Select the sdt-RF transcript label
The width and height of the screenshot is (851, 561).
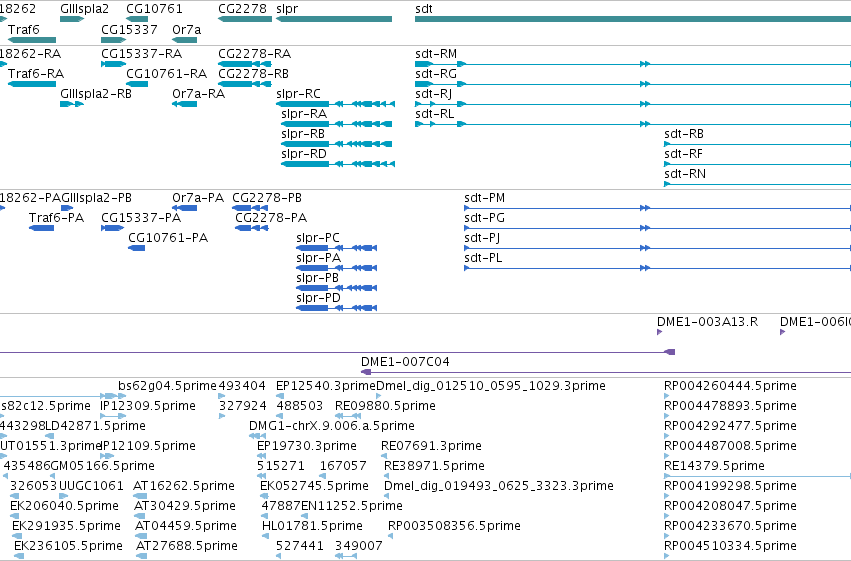[x=684, y=154]
